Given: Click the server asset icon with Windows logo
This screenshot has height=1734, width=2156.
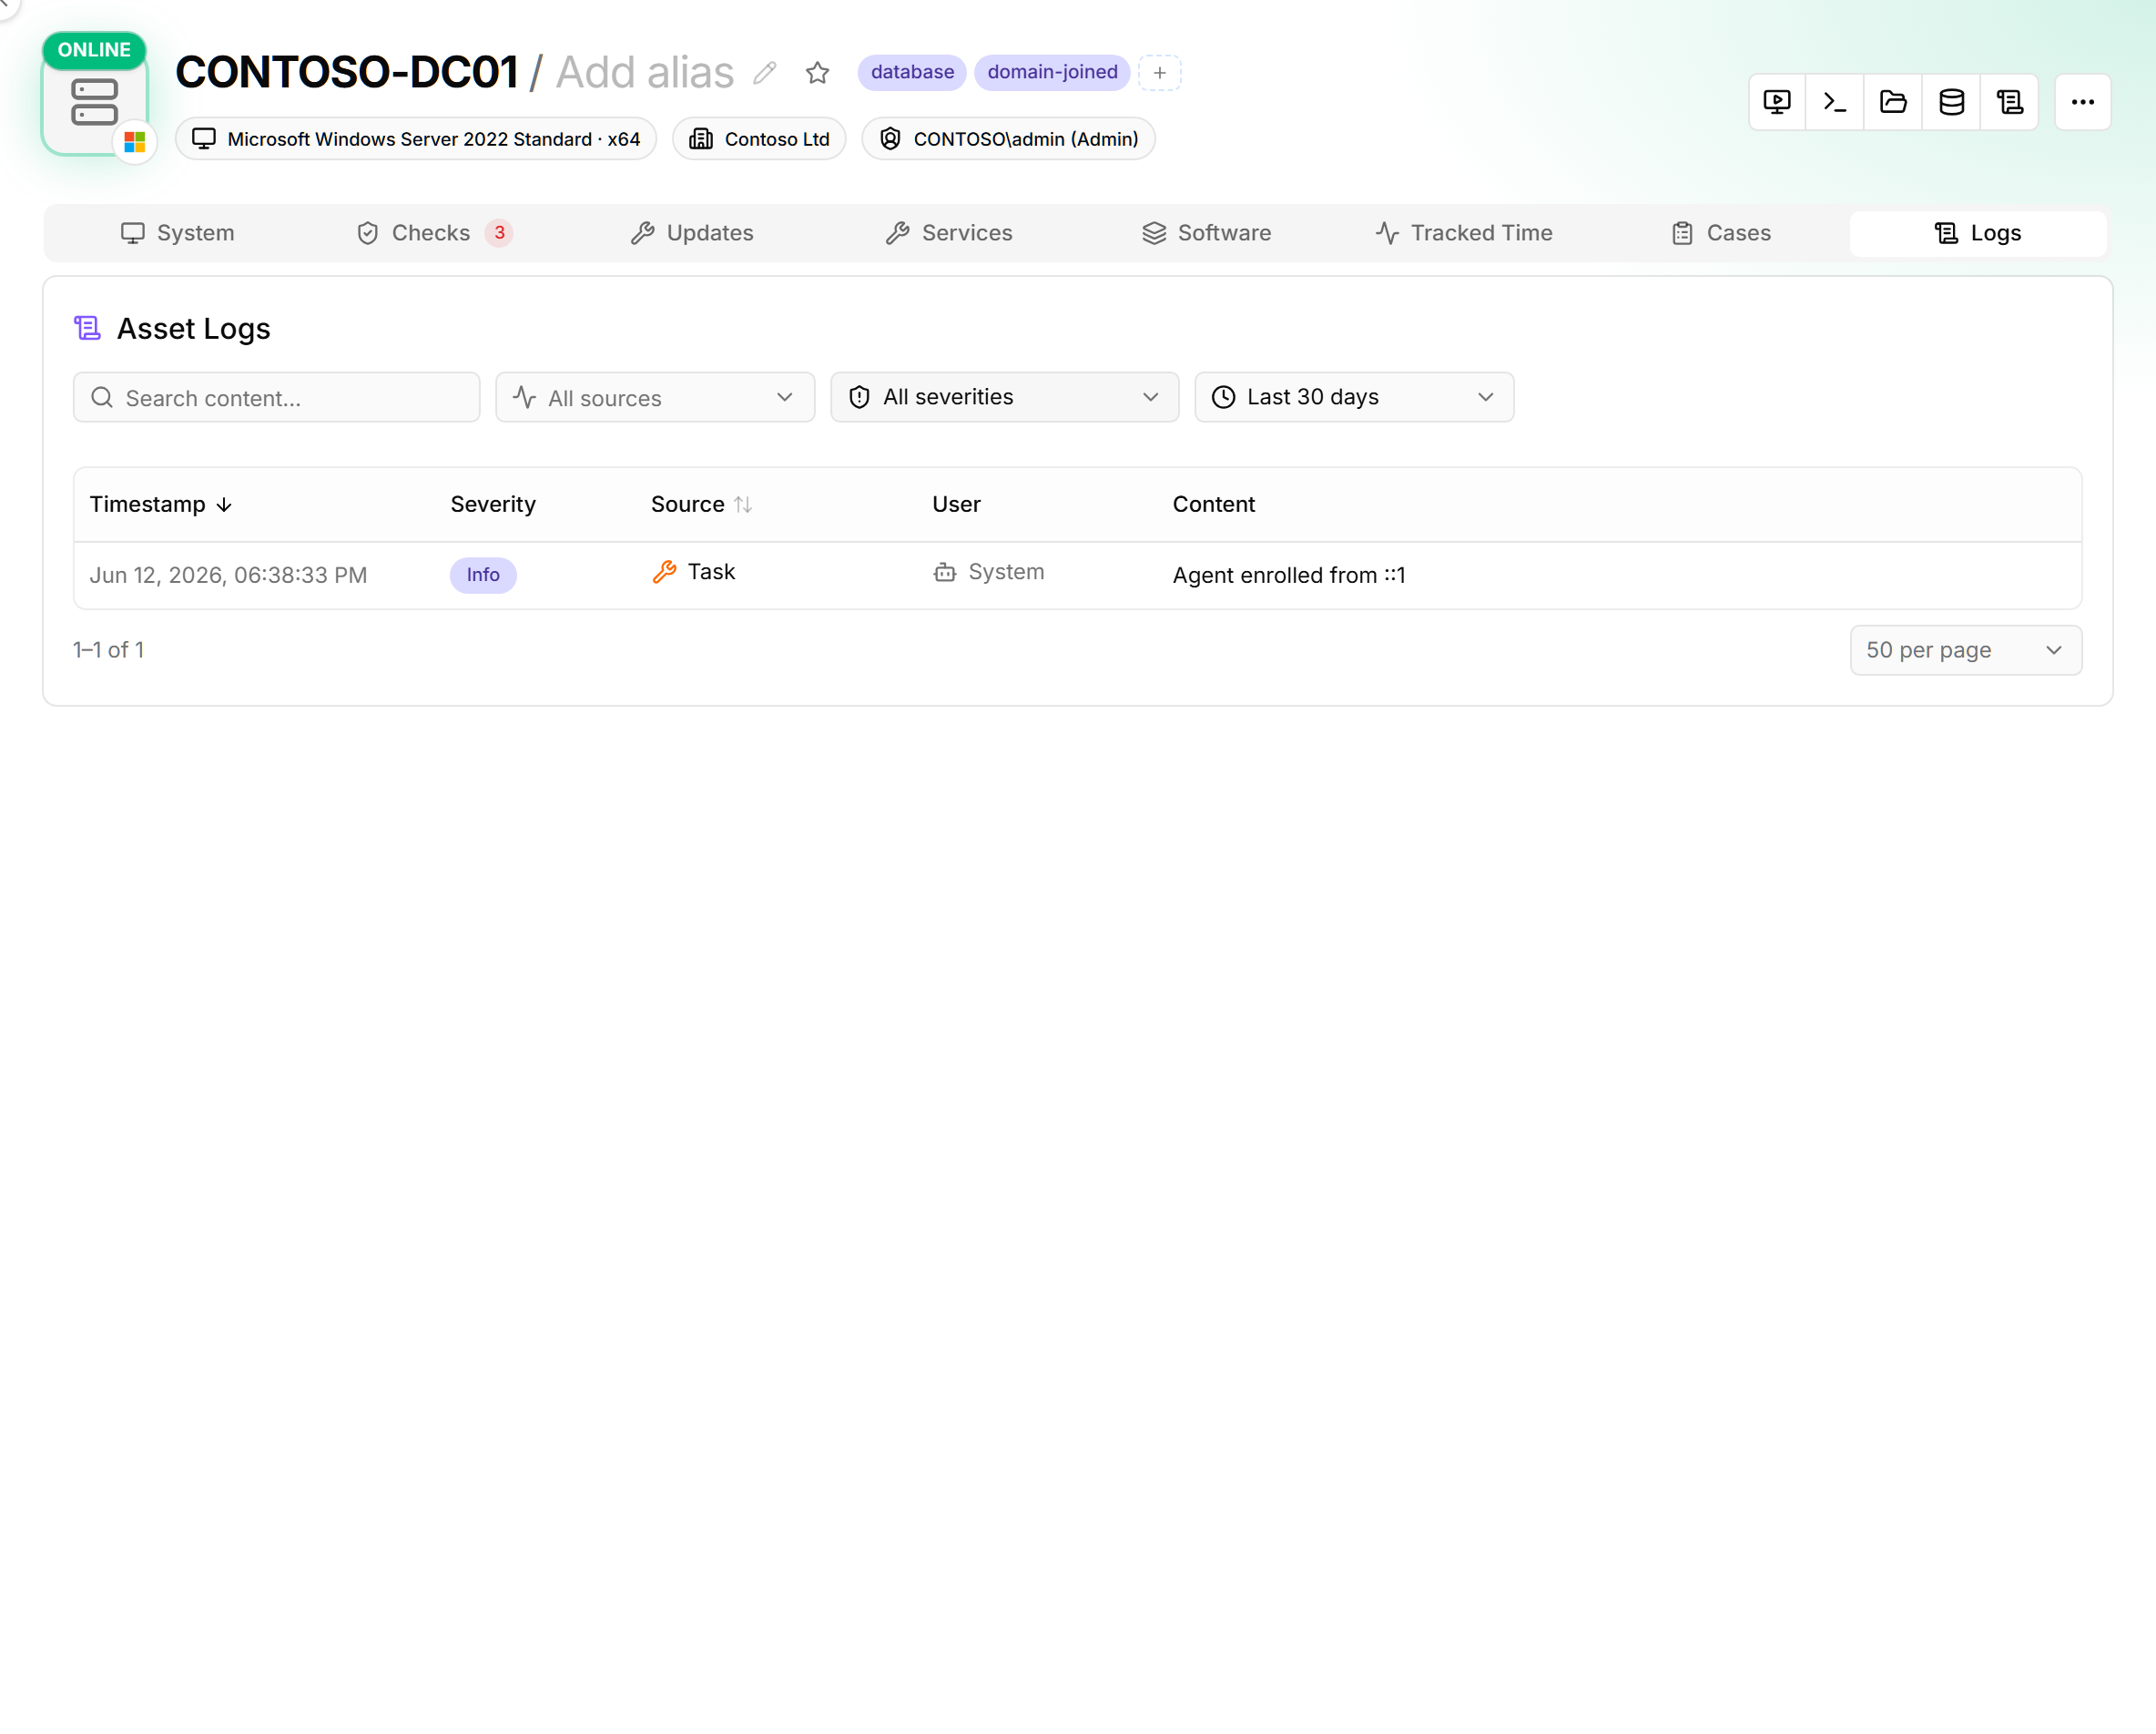Looking at the screenshot, I should tap(95, 103).
